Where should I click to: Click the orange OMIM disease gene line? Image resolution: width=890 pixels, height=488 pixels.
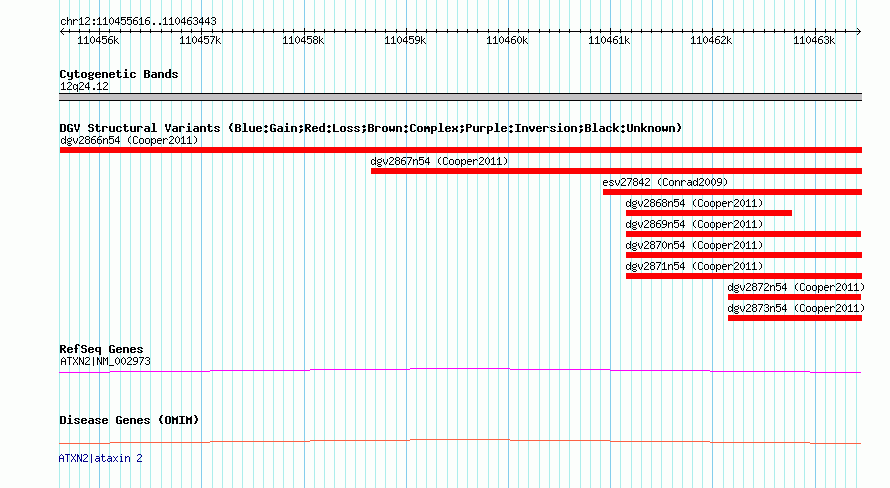460,441
